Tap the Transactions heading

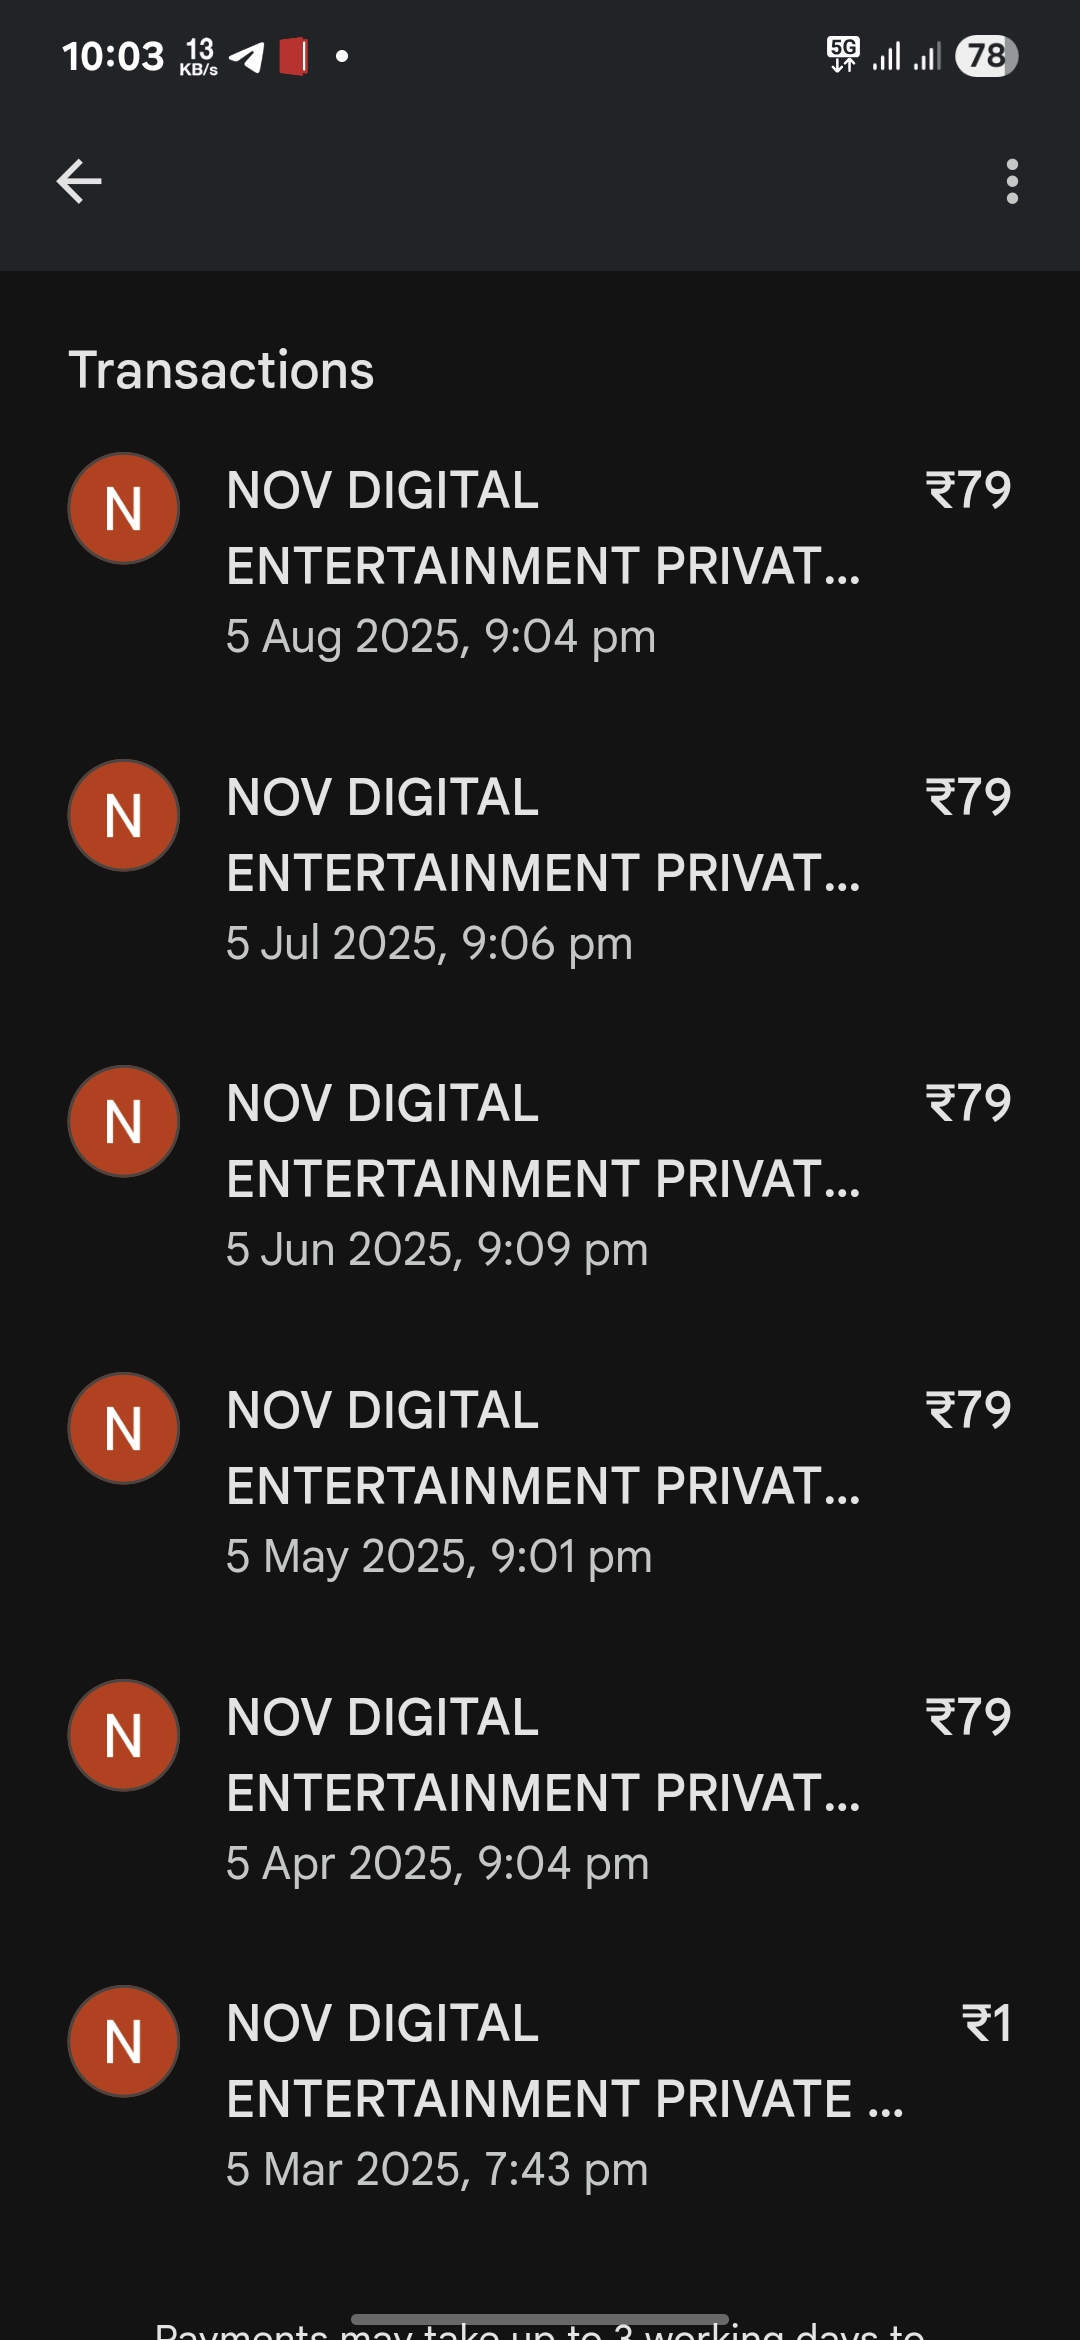coord(221,370)
